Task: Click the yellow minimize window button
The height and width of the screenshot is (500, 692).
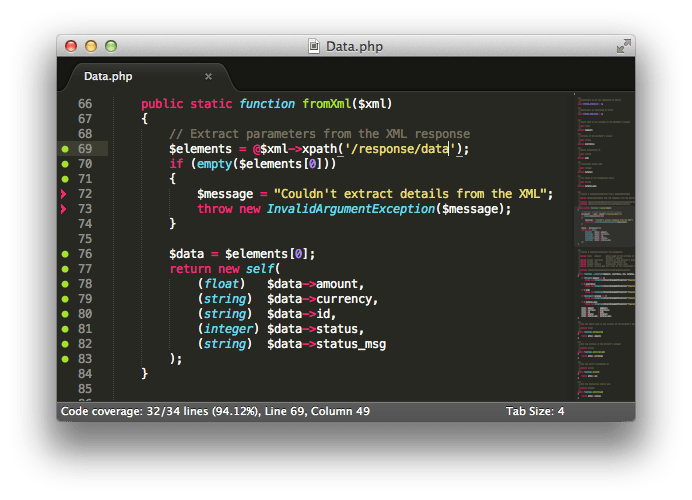Action: (x=91, y=46)
